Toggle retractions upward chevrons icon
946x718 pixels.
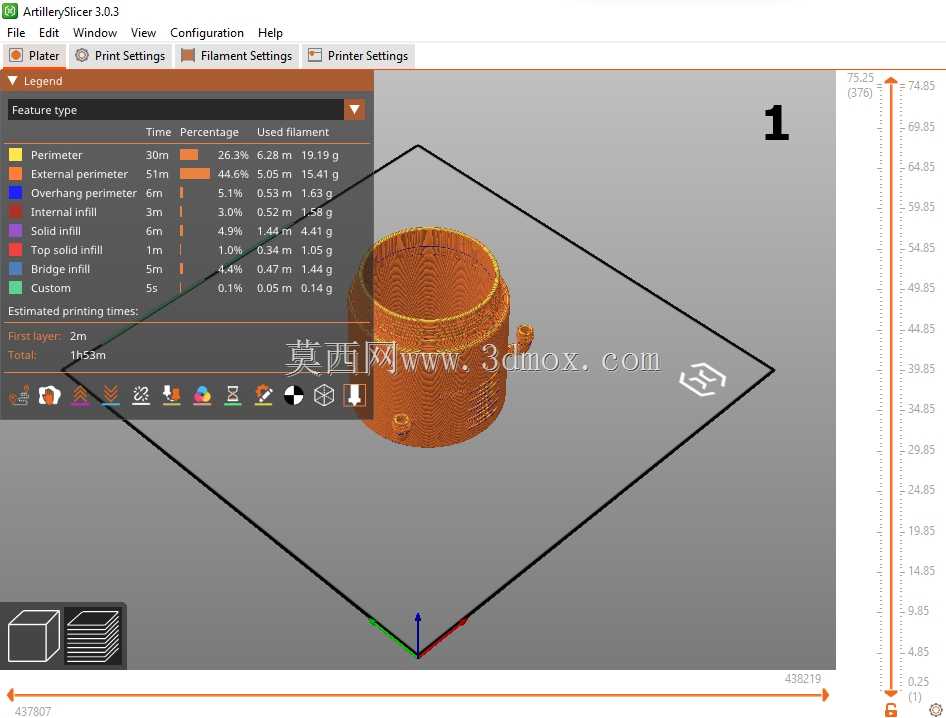pyautogui.click(x=80, y=396)
